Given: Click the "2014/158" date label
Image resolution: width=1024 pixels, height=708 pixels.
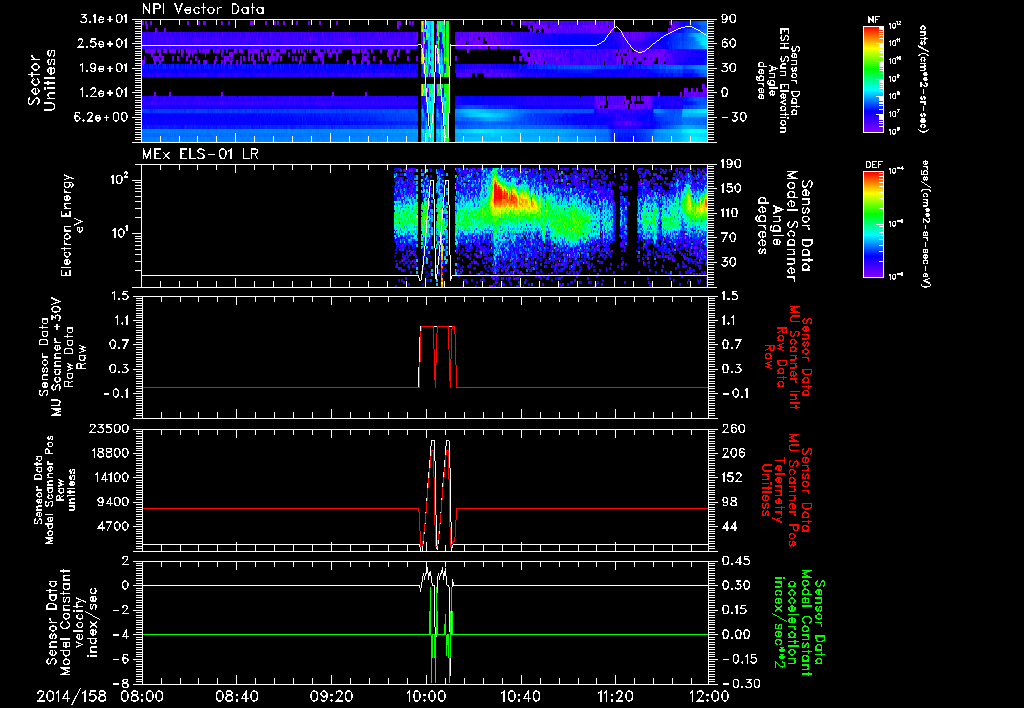Looking at the screenshot, I should pyautogui.click(x=71, y=696).
